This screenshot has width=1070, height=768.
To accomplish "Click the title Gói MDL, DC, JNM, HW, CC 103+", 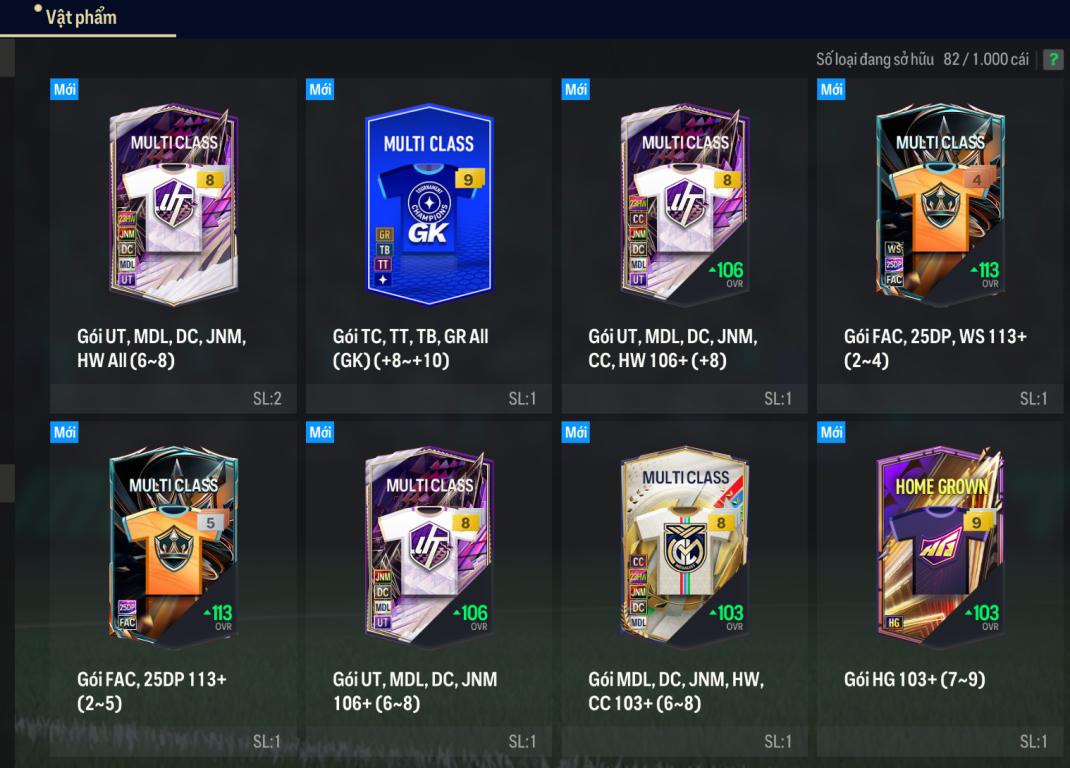I will click(x=676, y=691).
